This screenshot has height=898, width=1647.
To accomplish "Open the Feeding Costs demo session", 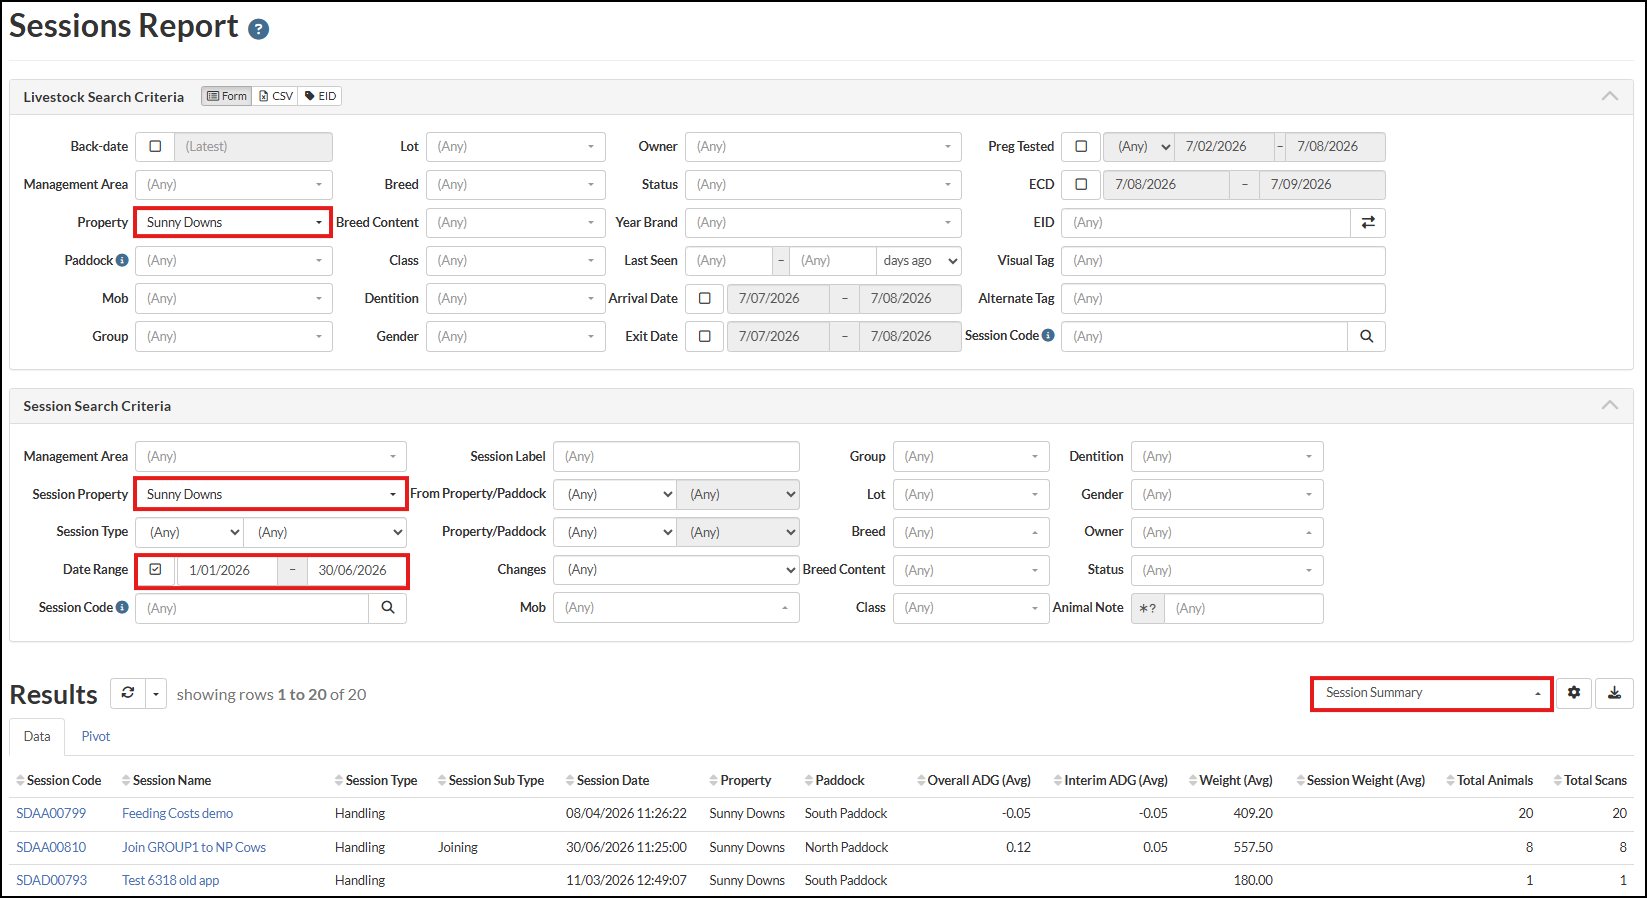I will coord(177,813).
